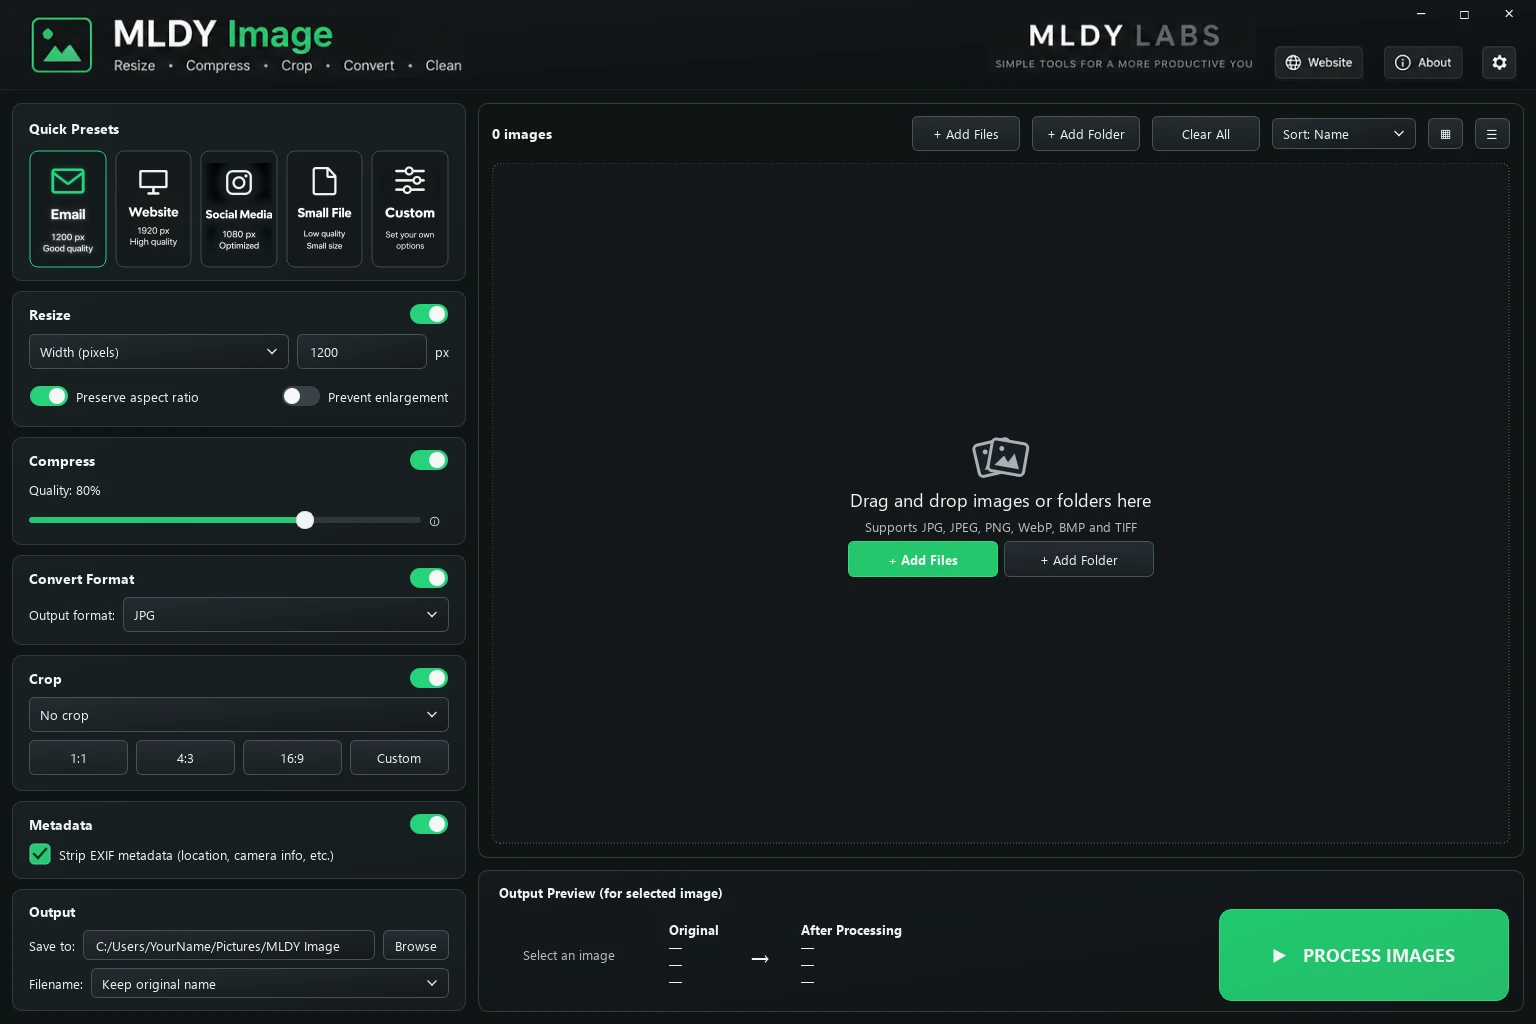Screen dimensions: 1536x1024
Task: Open the Sort: Name dropdown
Action: 1343,134
